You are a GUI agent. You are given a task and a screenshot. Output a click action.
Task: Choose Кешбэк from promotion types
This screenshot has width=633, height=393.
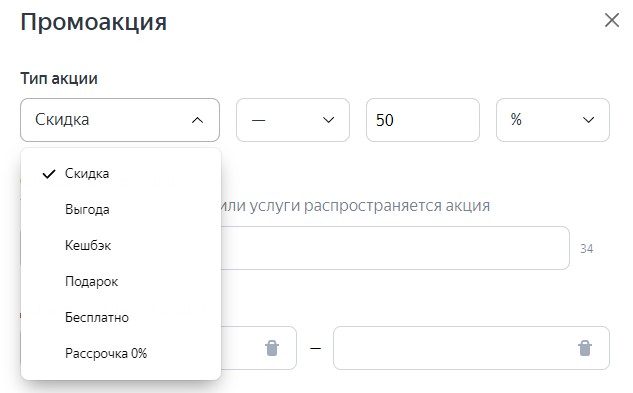[x=121, y=246]
